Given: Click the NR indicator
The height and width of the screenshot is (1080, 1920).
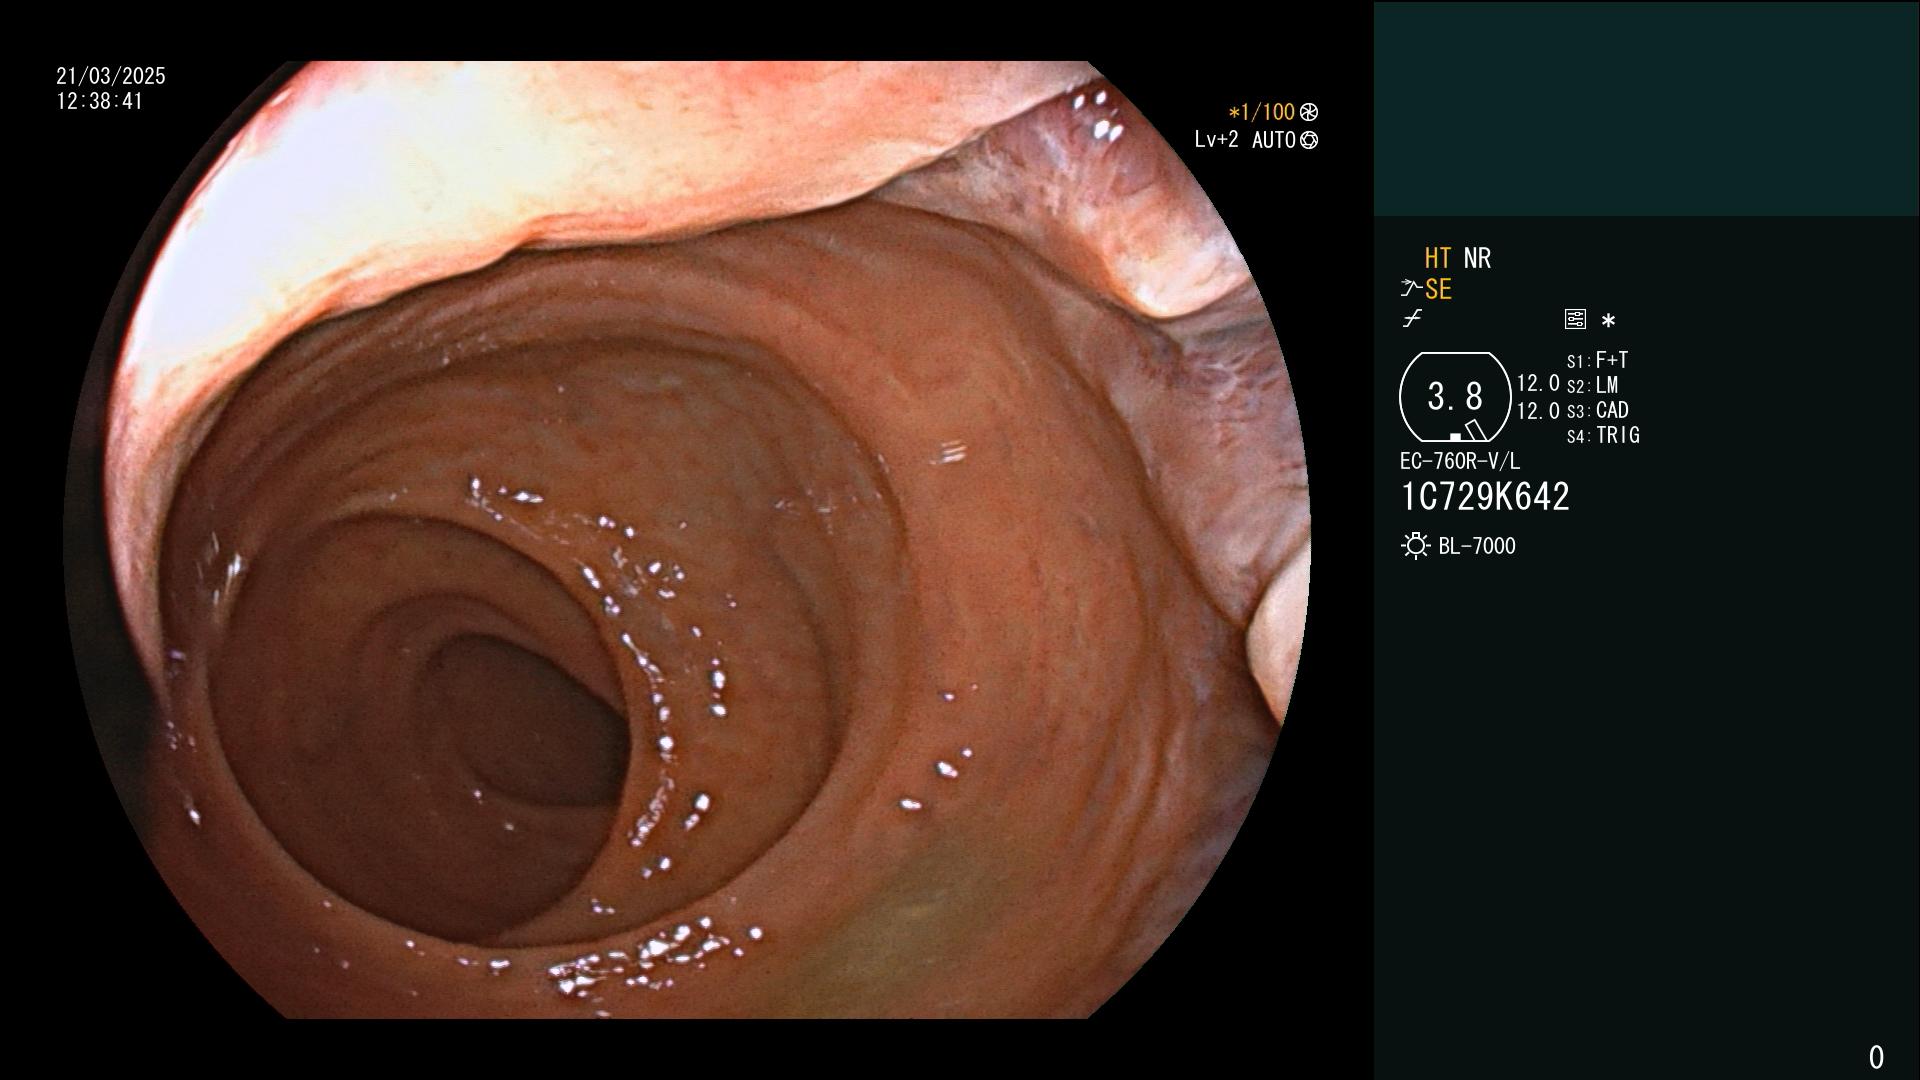Looking at the screenshot, I should 1477,258.
